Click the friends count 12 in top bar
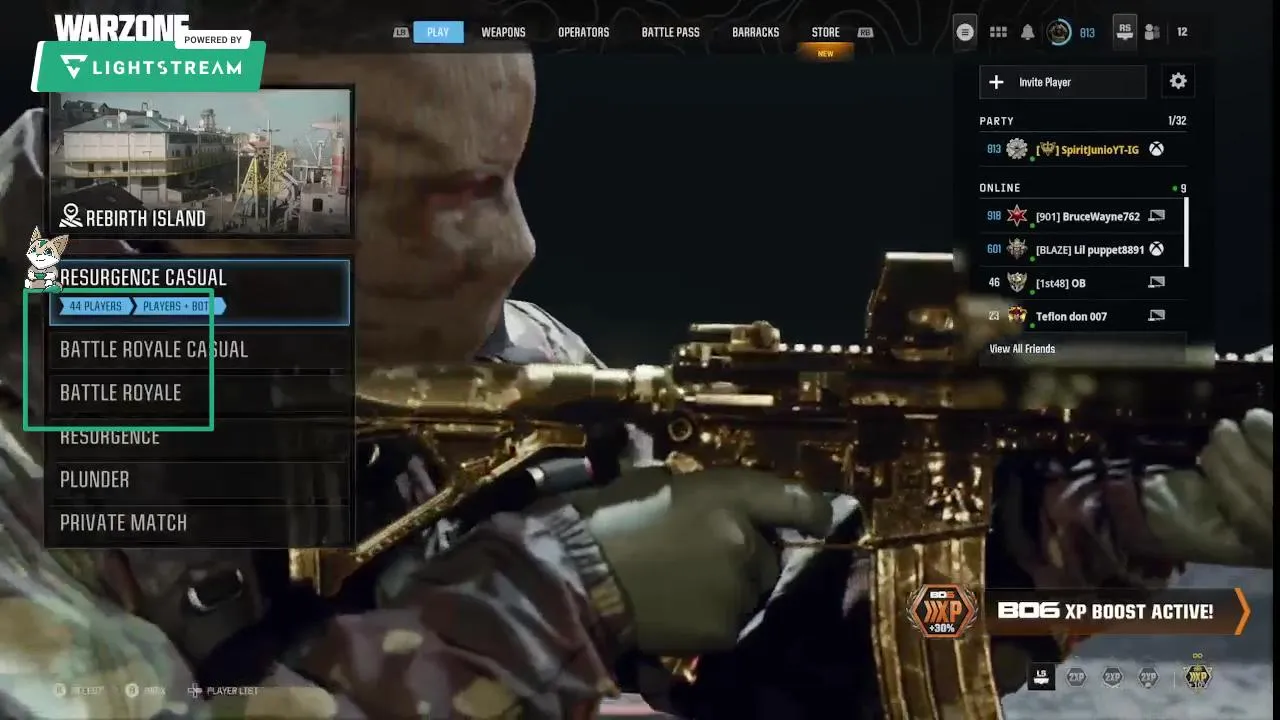This screenshot has height=720, width=1280. click(x=1182, y=32)
